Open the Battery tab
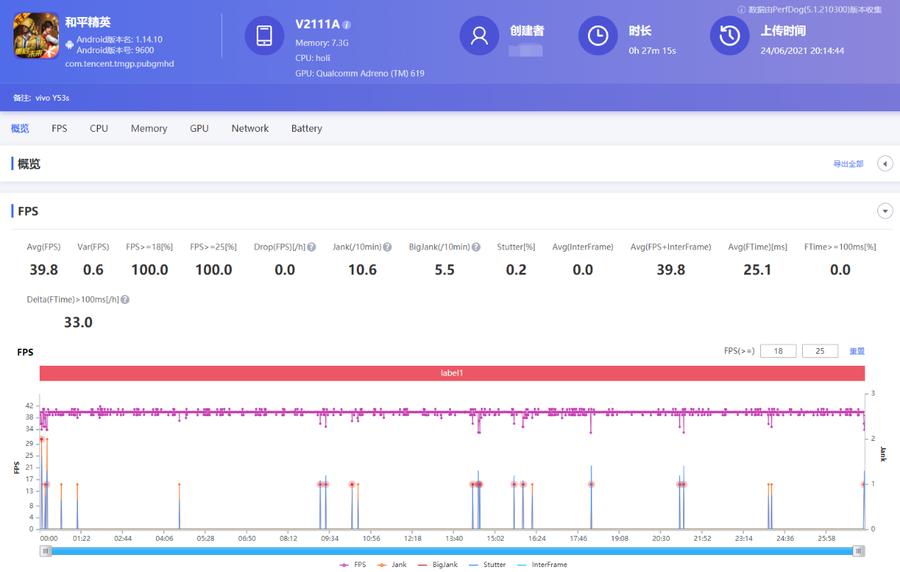 306,129
